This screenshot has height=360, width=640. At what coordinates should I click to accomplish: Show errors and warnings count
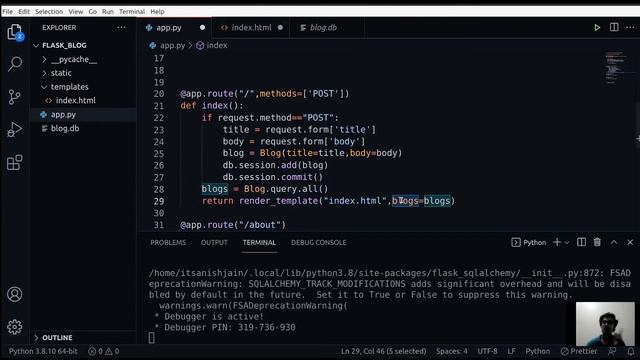(104, 351)
